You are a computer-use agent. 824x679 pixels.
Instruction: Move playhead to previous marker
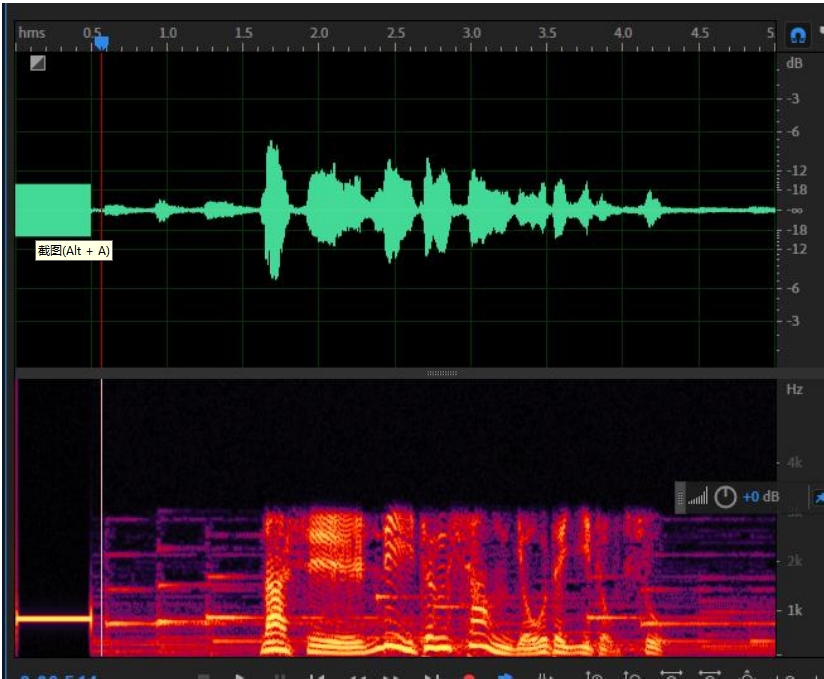coord(316,676)
